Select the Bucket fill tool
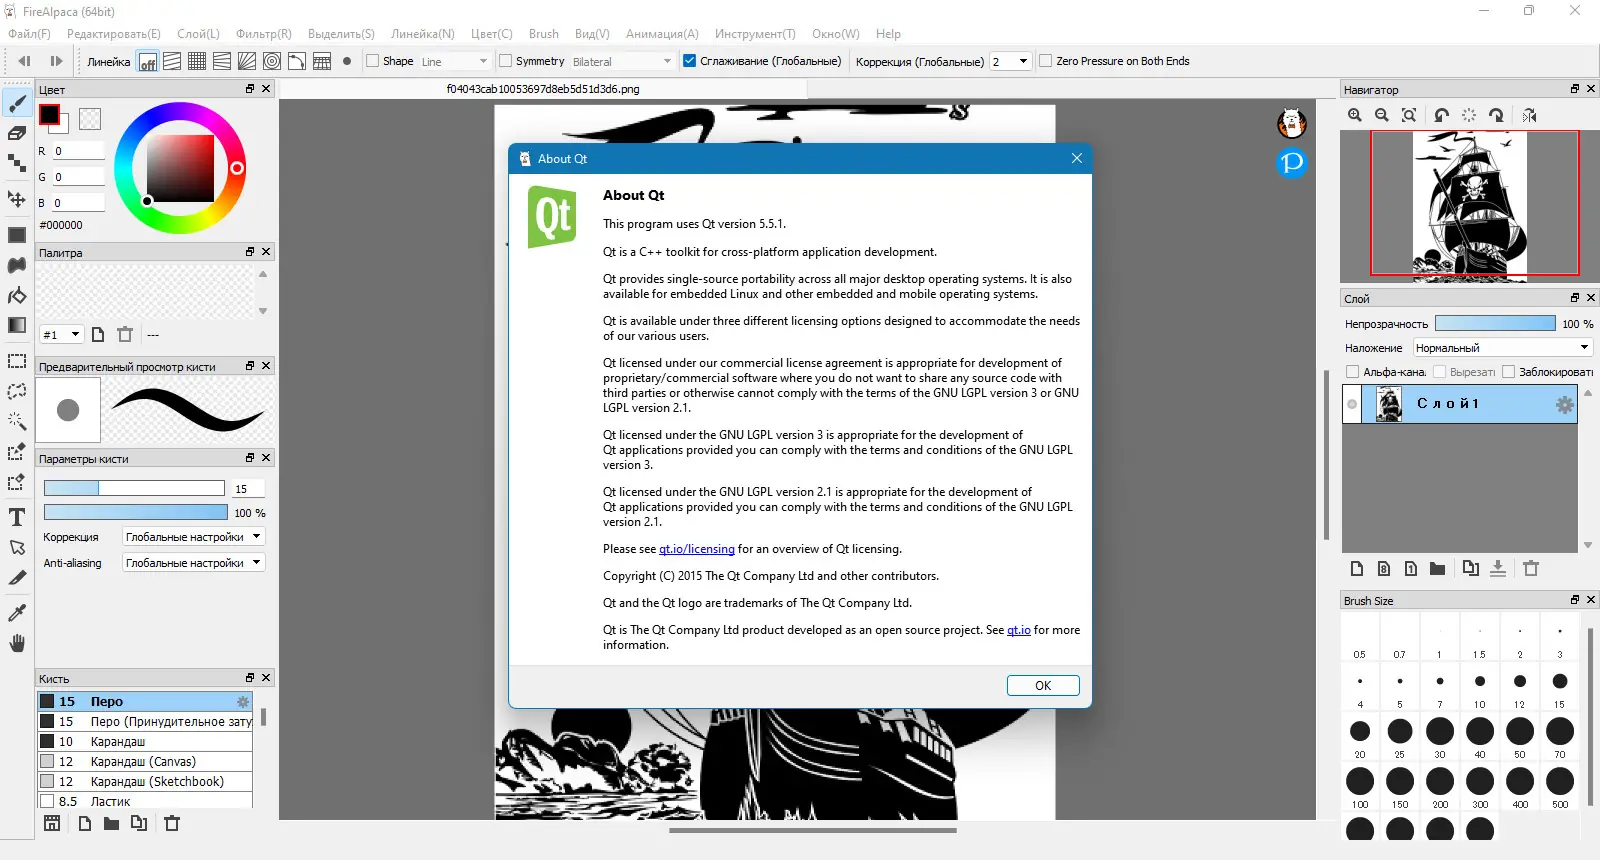This screenshot has width=1600, height=860. point(17,295)
